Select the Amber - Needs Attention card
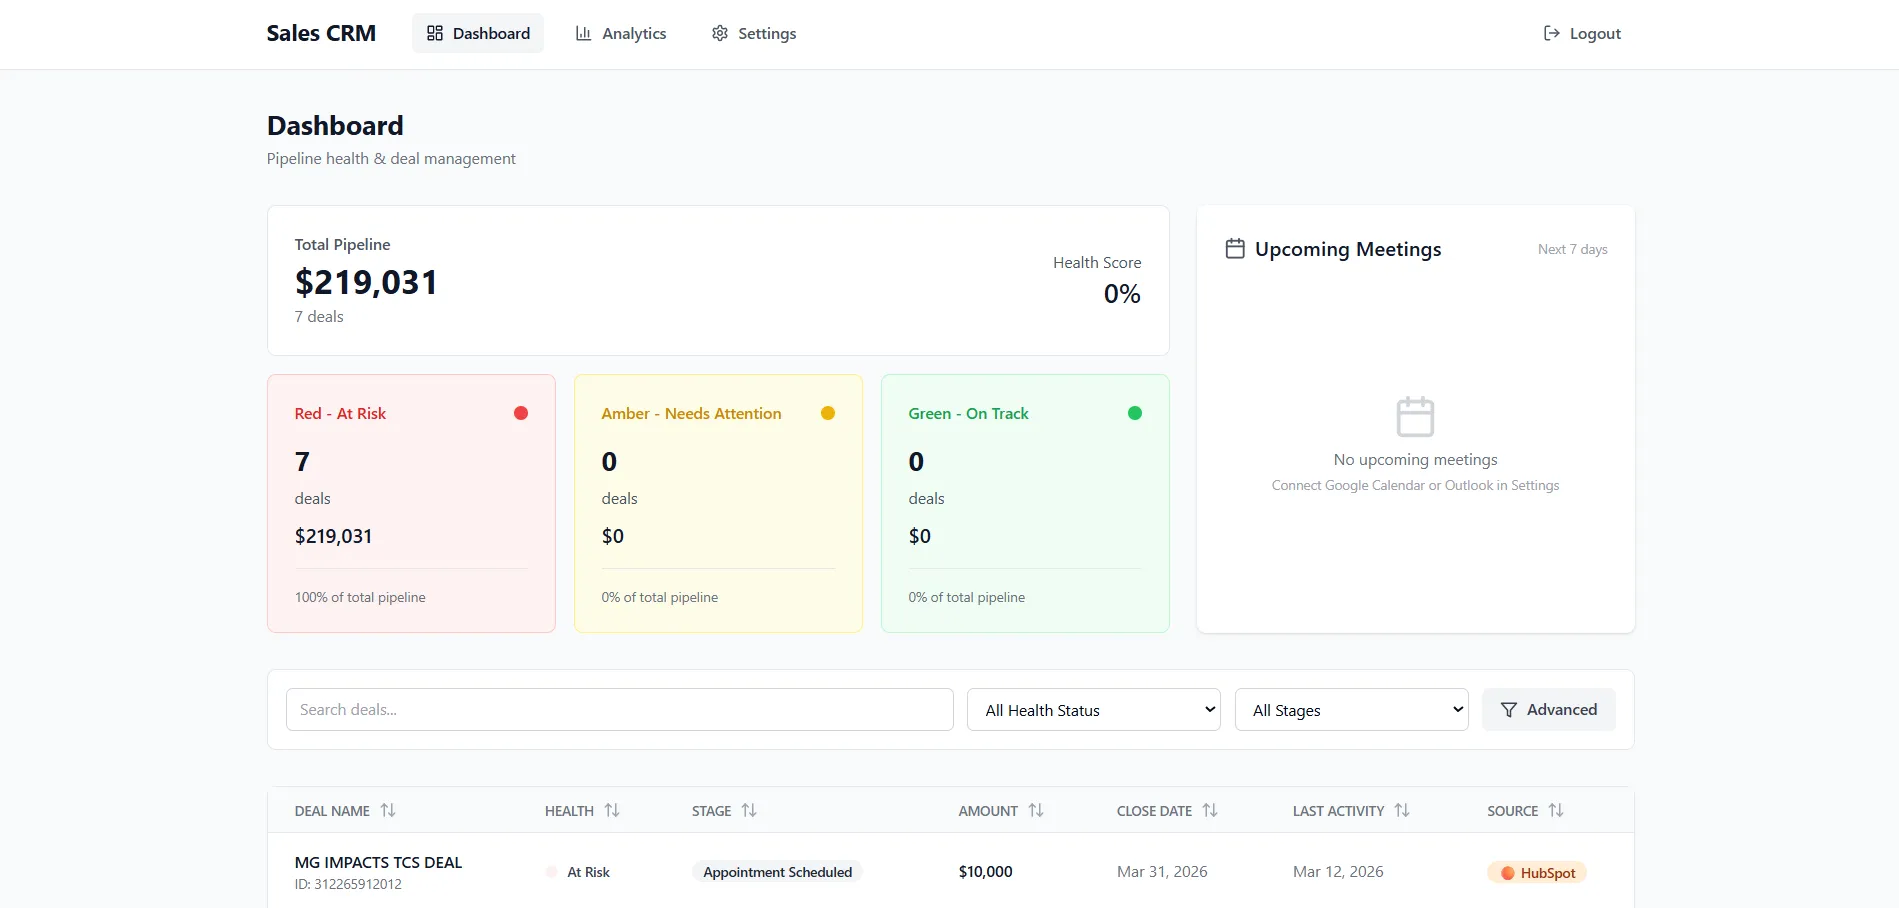The height and width of the screenshot is (908, 1899). pos(718,503)
